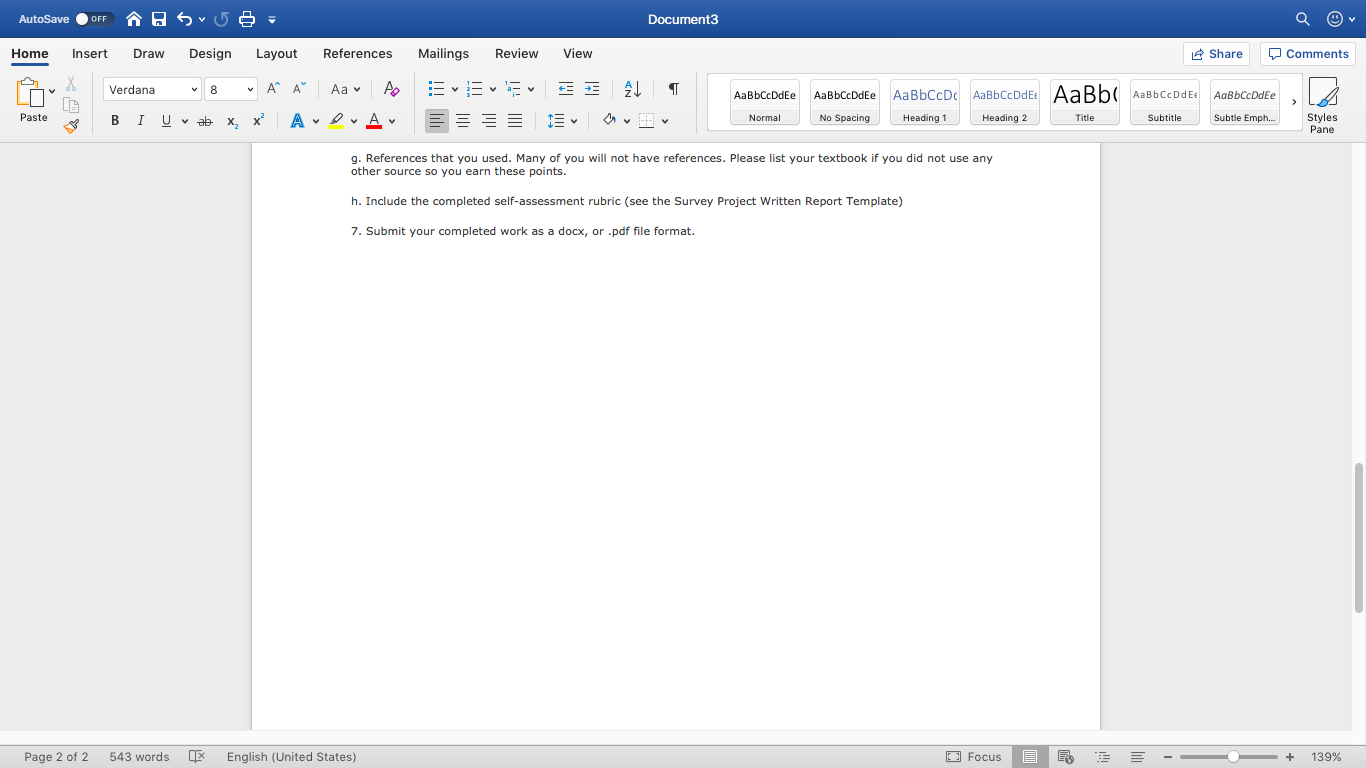The height and width of the screenshot is (768, 1366).
Task: Copy the selection
Action: point(71,105)
